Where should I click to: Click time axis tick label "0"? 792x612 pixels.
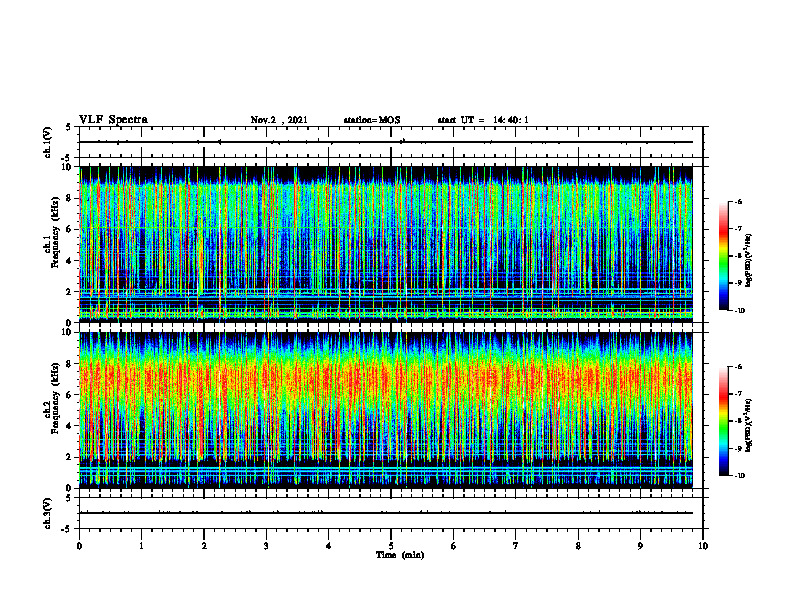(79, 546)
